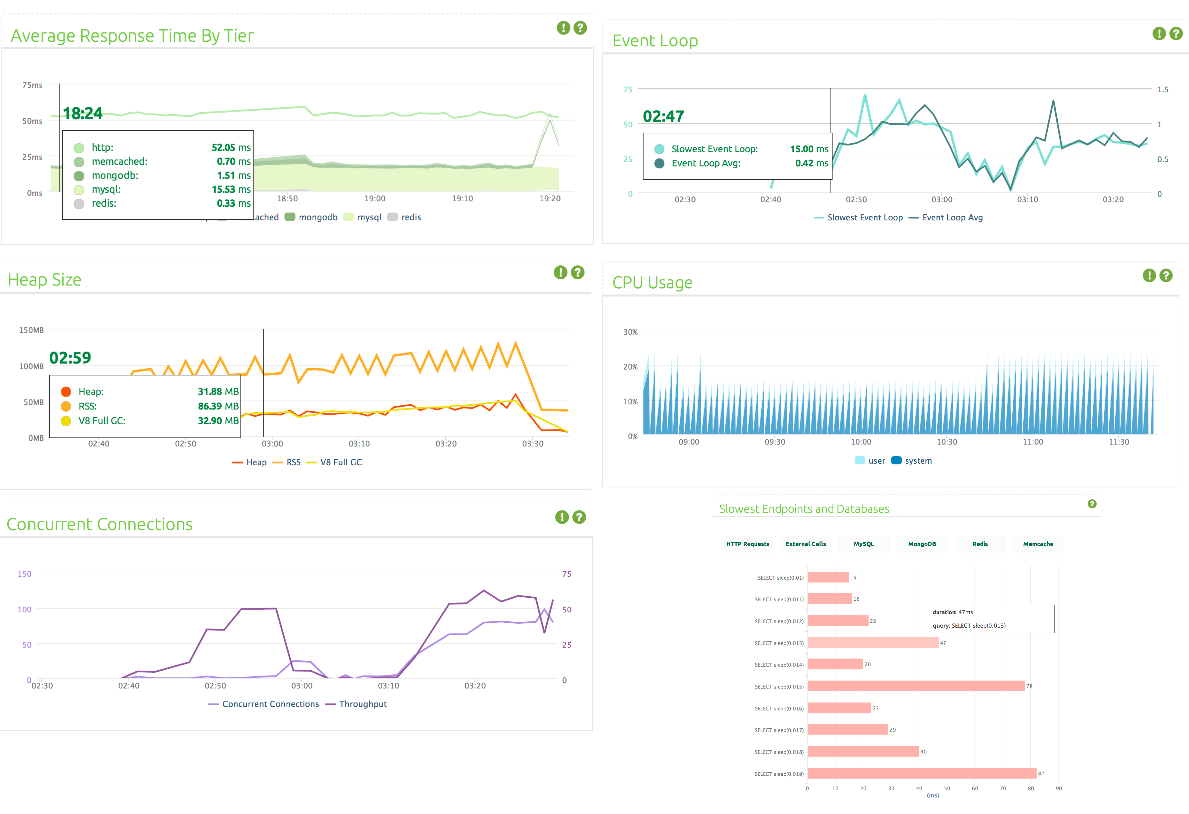Toggle Event Loop Avg legend series
Screen dimensions: 1189x814
[x=946, y=218]
